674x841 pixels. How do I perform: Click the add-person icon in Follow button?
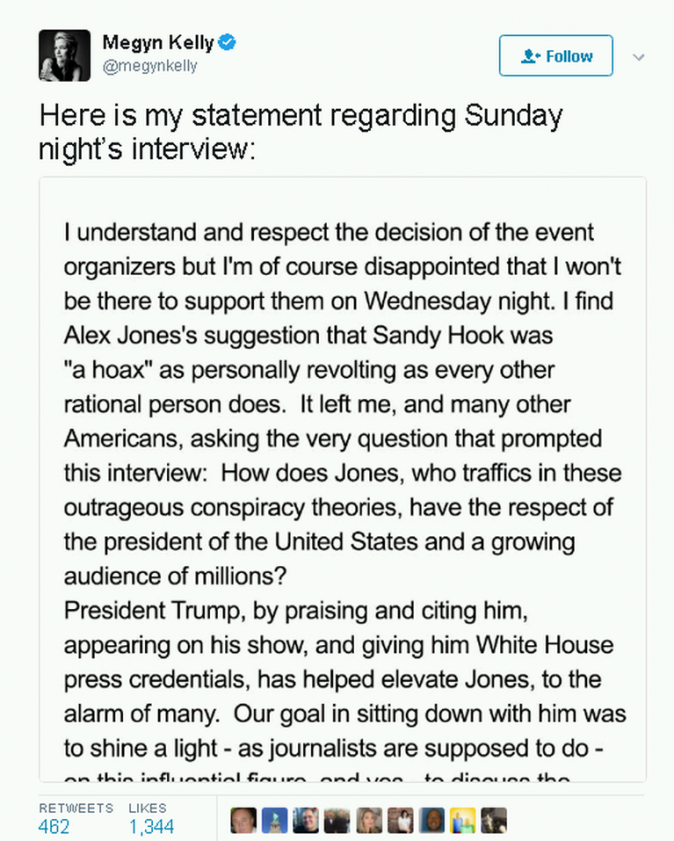coord(530,57)
